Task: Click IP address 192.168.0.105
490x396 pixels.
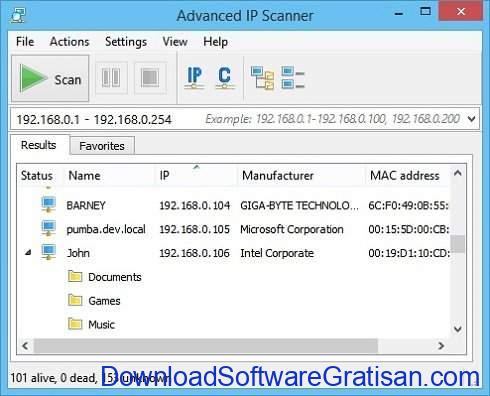Action: click(x=195, y=229)
